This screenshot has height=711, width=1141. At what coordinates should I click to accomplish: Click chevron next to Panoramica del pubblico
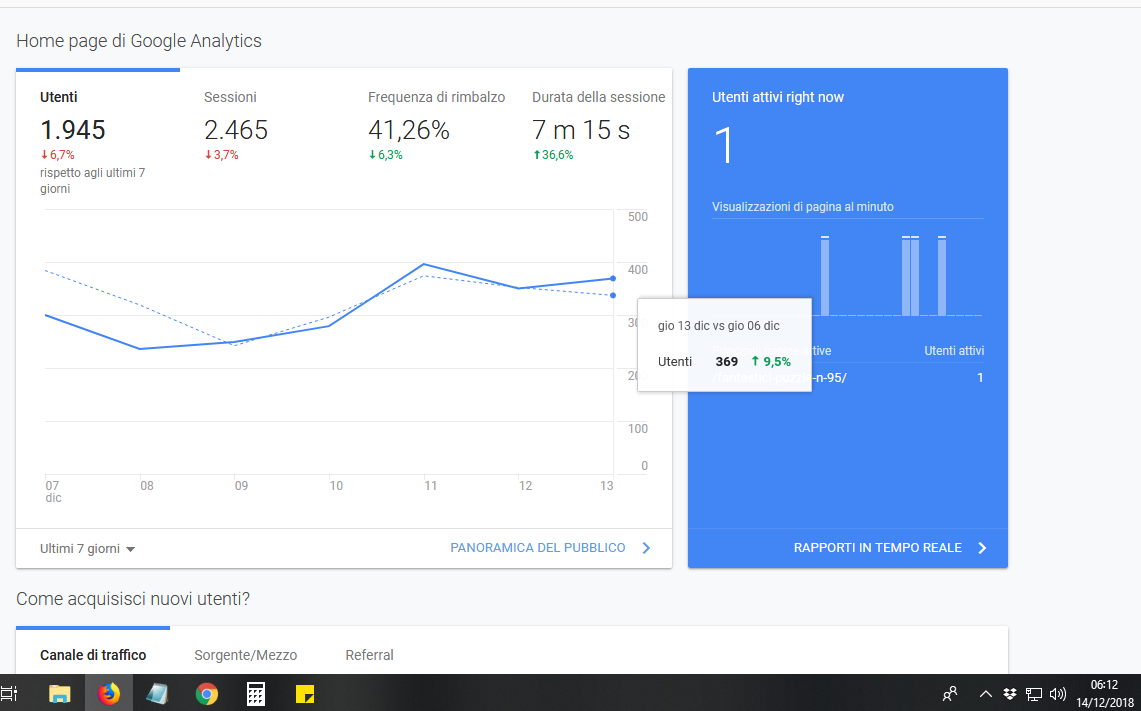pyautogui.click(x=646, y=548)
